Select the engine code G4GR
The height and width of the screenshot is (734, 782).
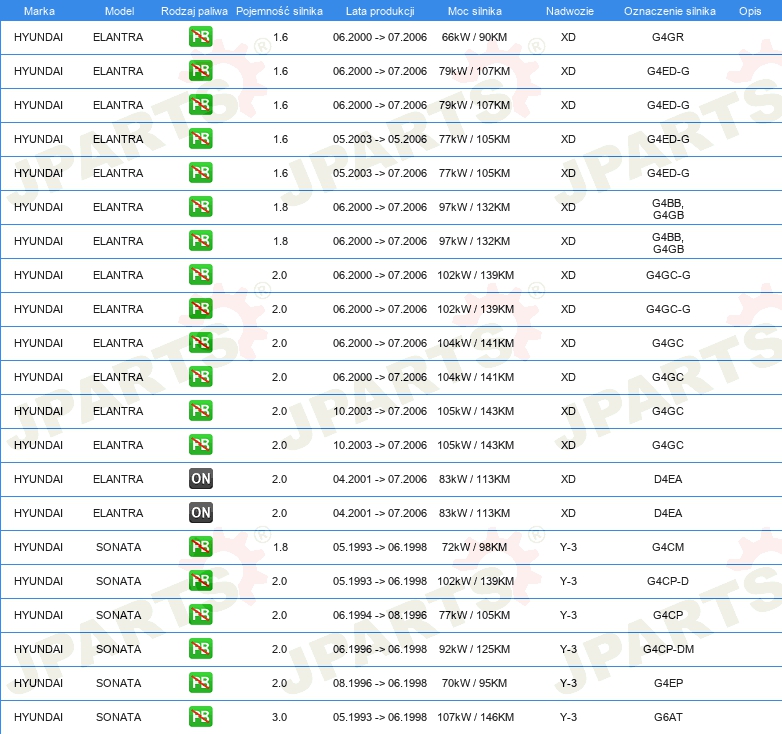pos(668,37)
